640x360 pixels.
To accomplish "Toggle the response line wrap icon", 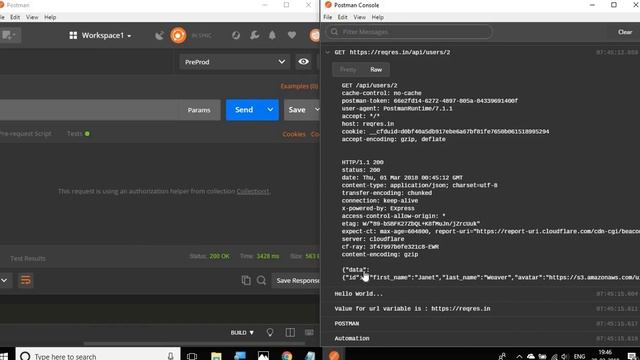I will click(x=25, y=280).
